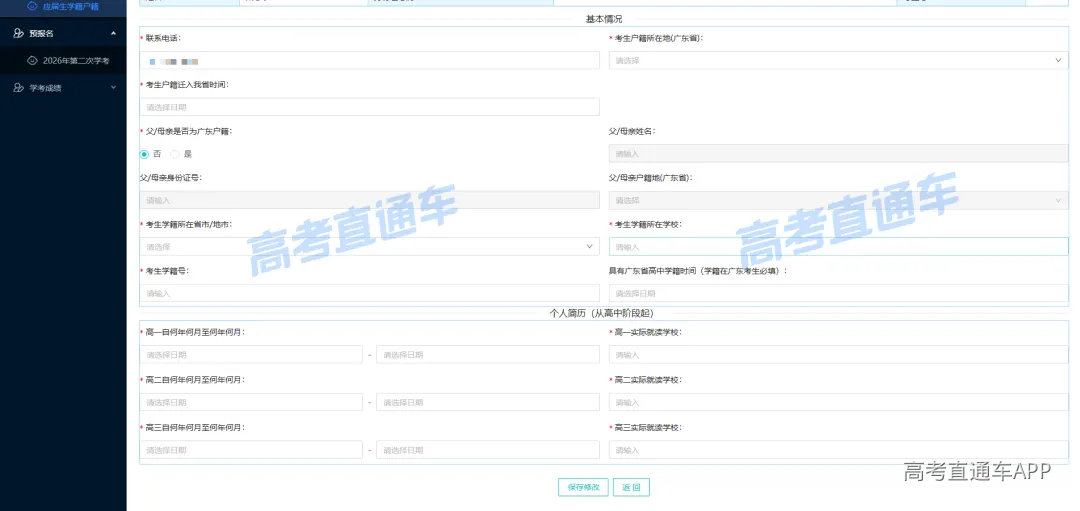This screenshot has width=1080, height=511.
Task: Click the eye icon beside 应届生学籍户籍
Action: pyautogui.click(x=32, y=6)
